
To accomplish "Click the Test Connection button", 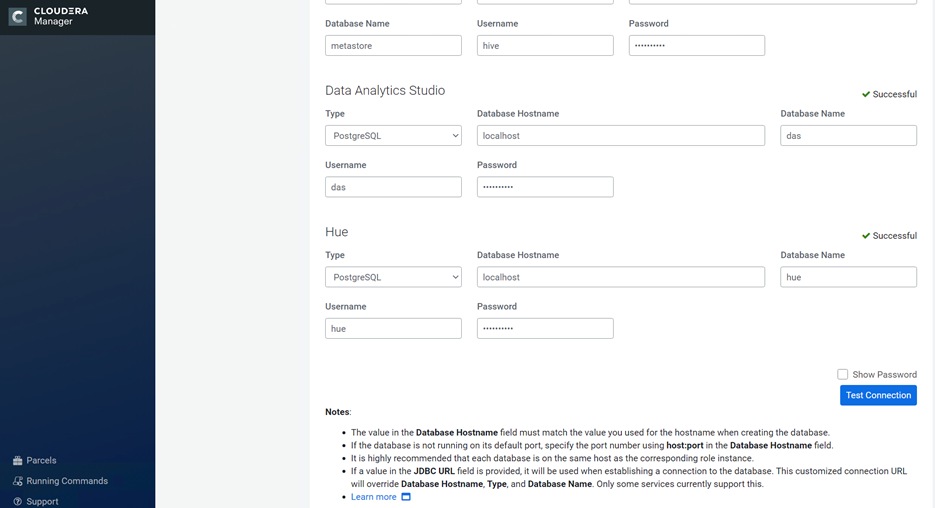I will [878, 395].
